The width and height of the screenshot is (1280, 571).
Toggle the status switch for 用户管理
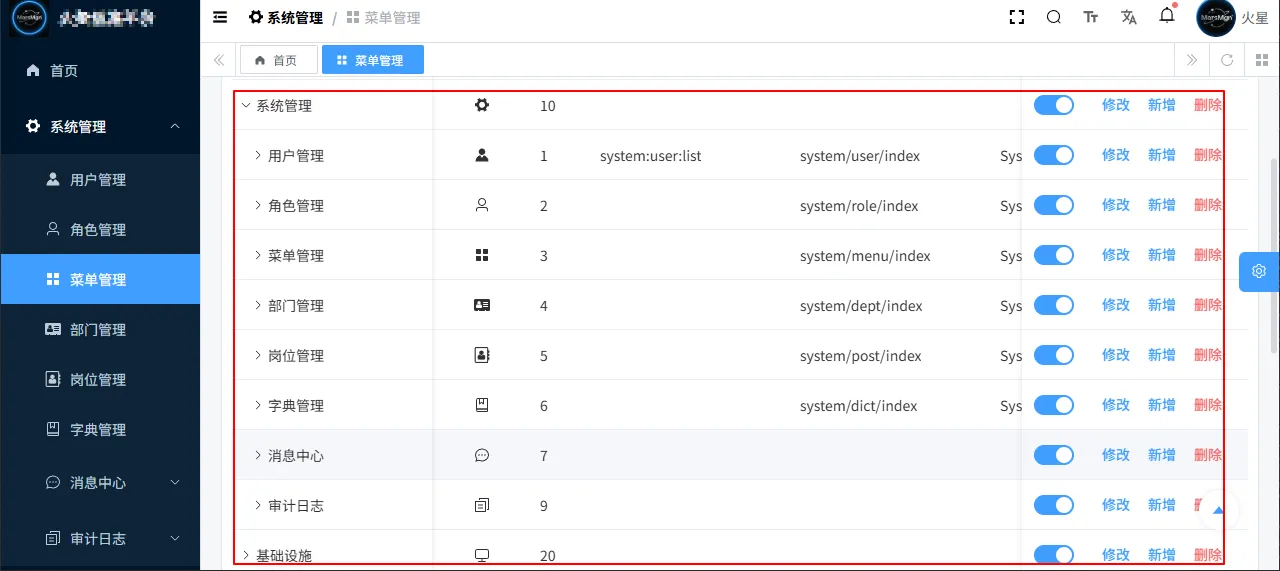coord(1053,155)
